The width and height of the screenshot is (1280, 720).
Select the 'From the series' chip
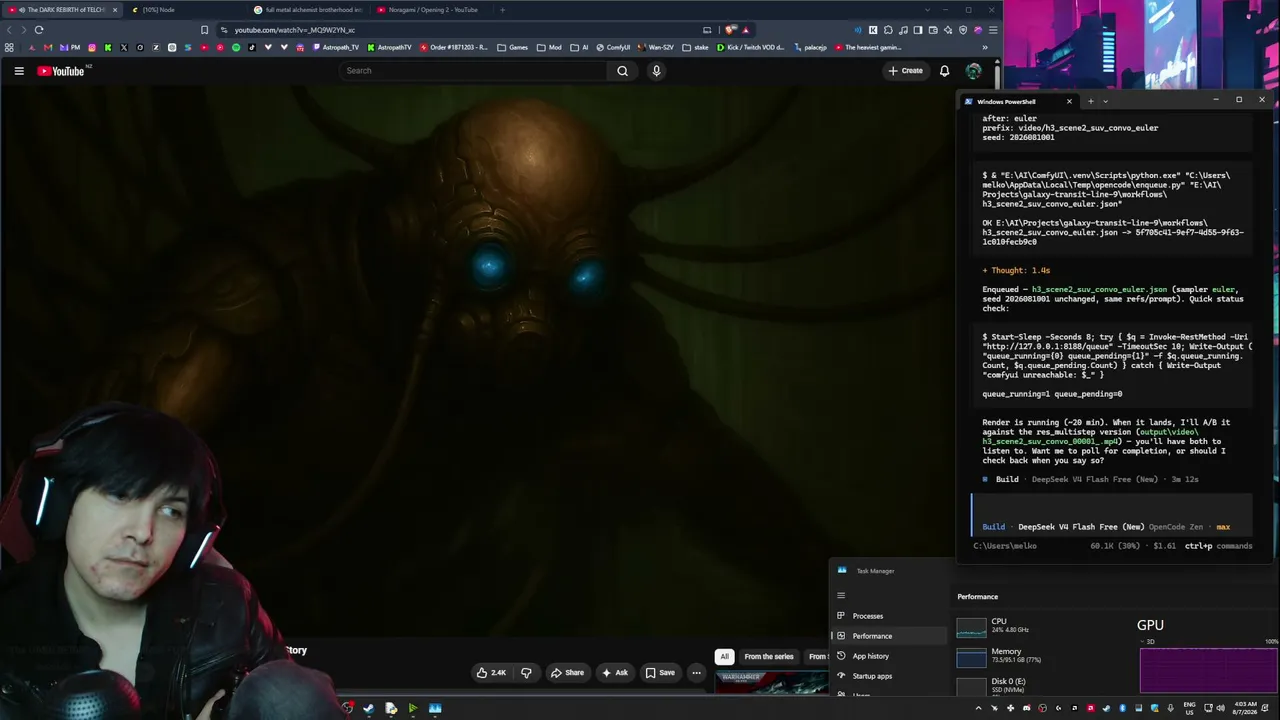click(x=769, y=657)
